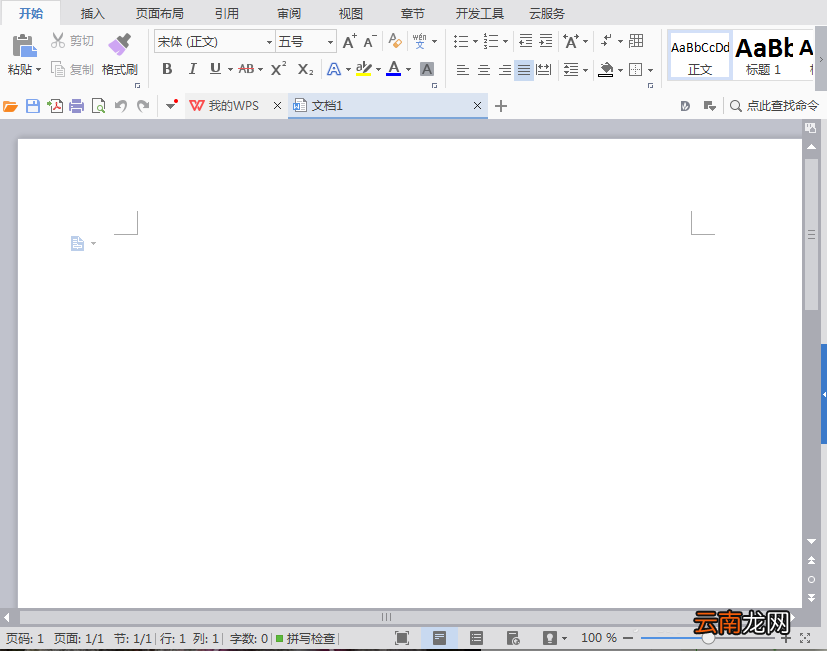
Task: Open the 审阅 ribbon tab
Action: (x=289, y=13)
